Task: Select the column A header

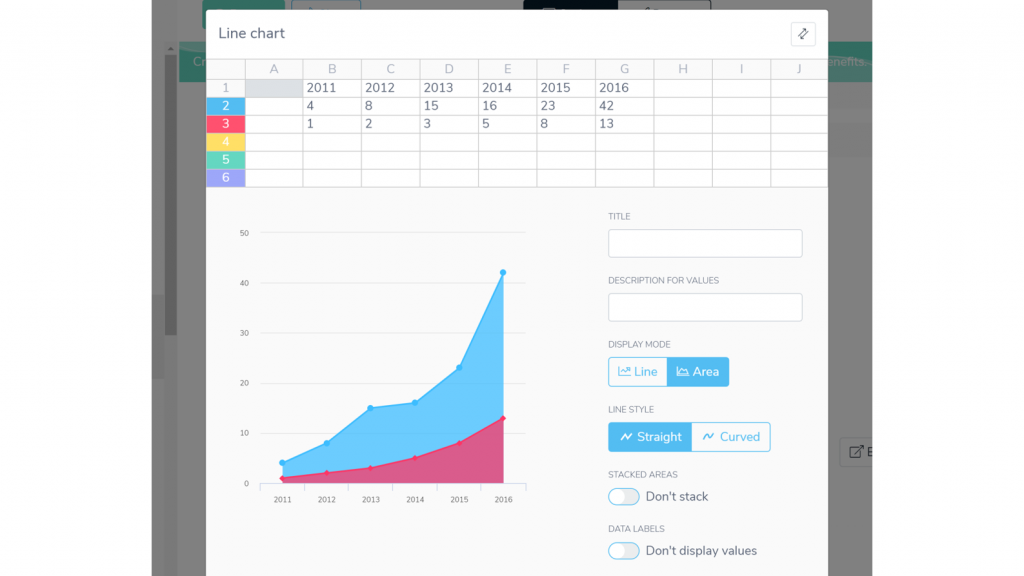Action: (x=274, y=69)
